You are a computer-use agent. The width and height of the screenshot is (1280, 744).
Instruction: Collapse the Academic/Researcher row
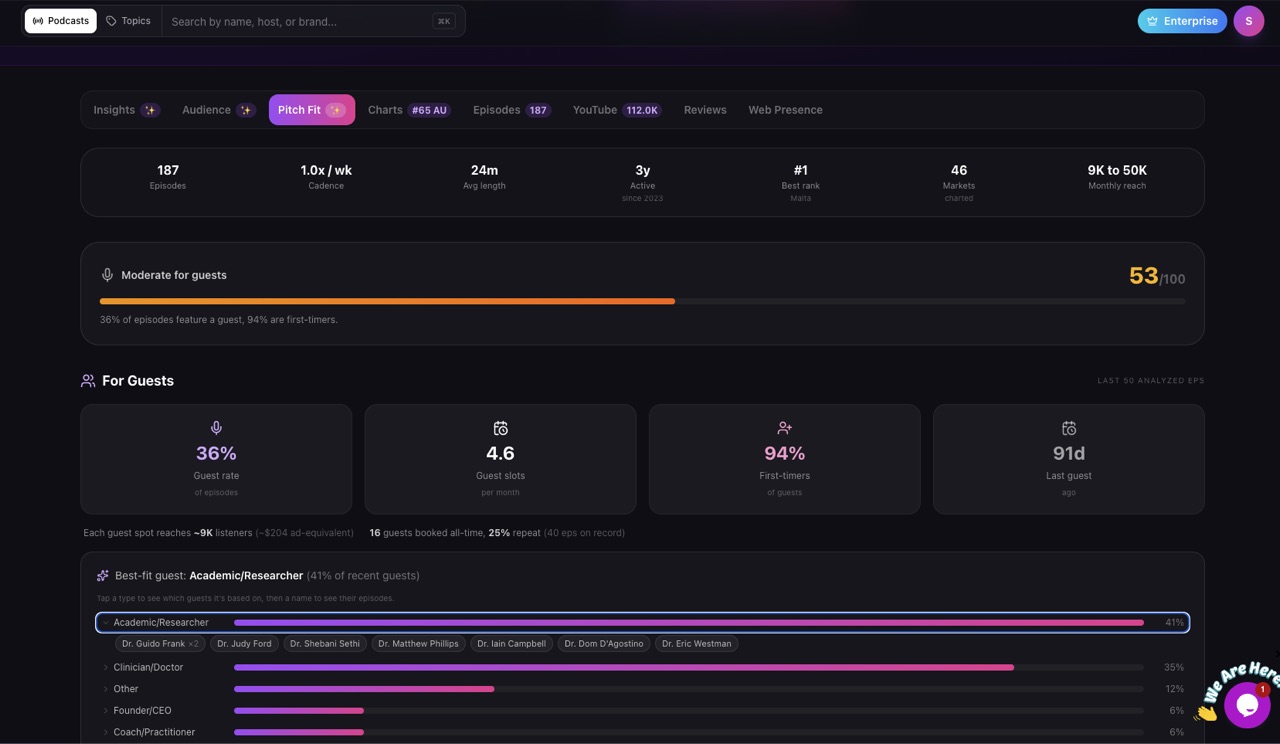click(642, 622)
